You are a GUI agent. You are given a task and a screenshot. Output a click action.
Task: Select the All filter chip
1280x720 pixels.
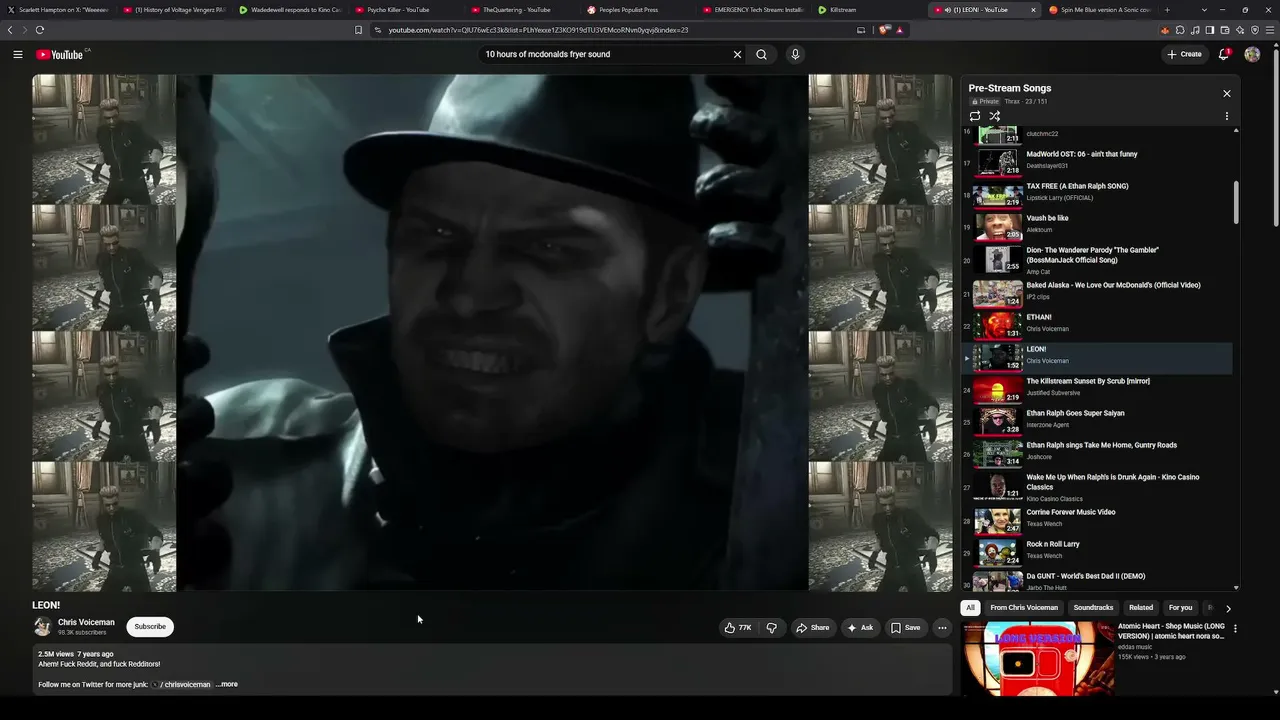tap(970, 608)
